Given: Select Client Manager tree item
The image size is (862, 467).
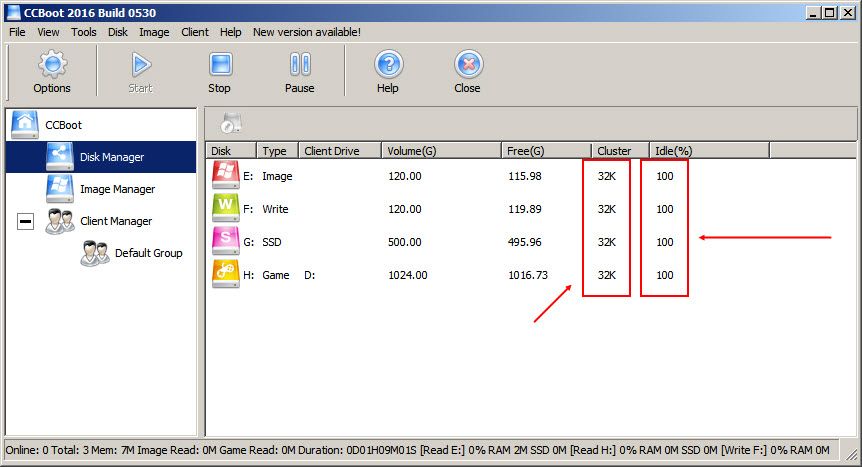Looking at the screenshot, I should click(x=115, y=221).
